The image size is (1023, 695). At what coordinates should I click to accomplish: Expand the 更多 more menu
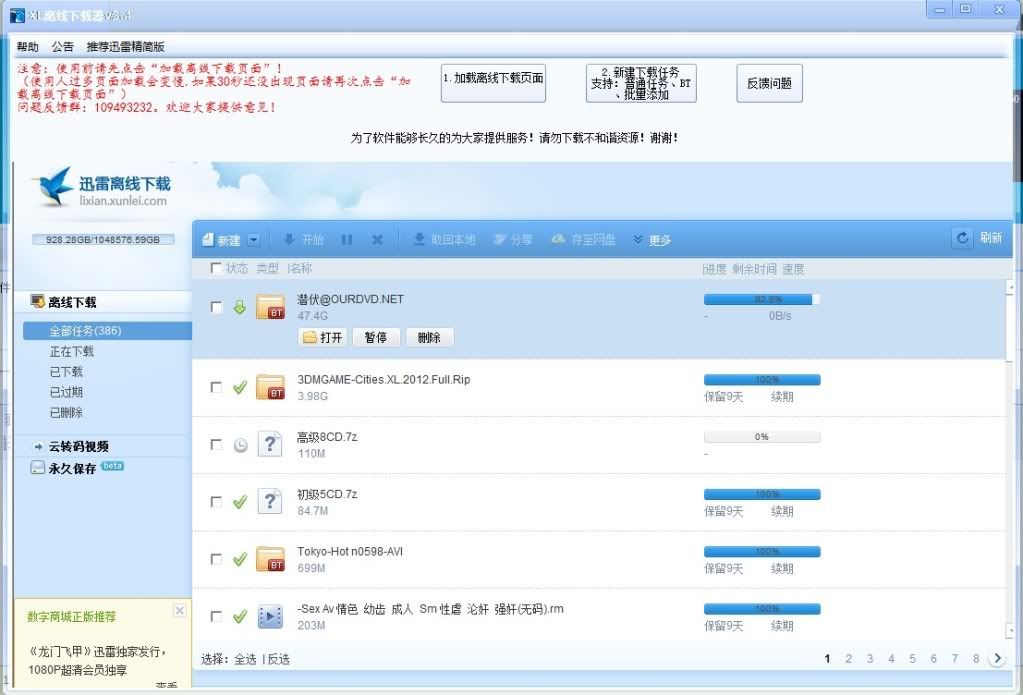(652, 240)
